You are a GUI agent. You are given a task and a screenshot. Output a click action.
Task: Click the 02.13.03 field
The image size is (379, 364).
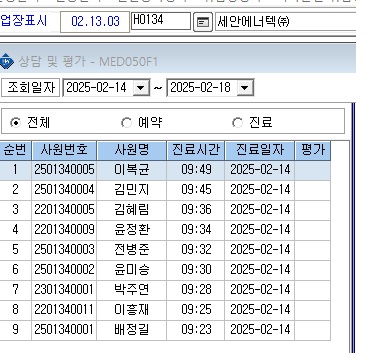tap(95, 22)
